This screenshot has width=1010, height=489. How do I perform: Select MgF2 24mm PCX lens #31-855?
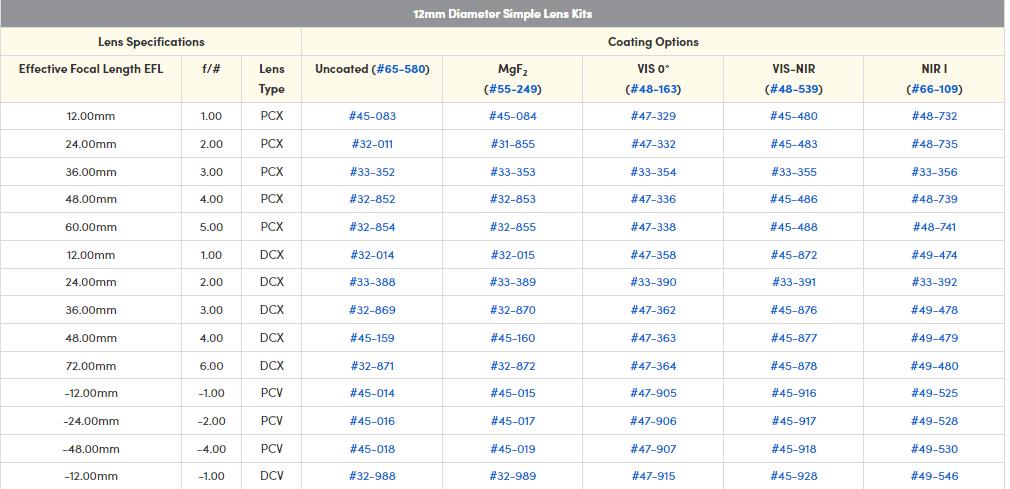[x=512, y=144]
